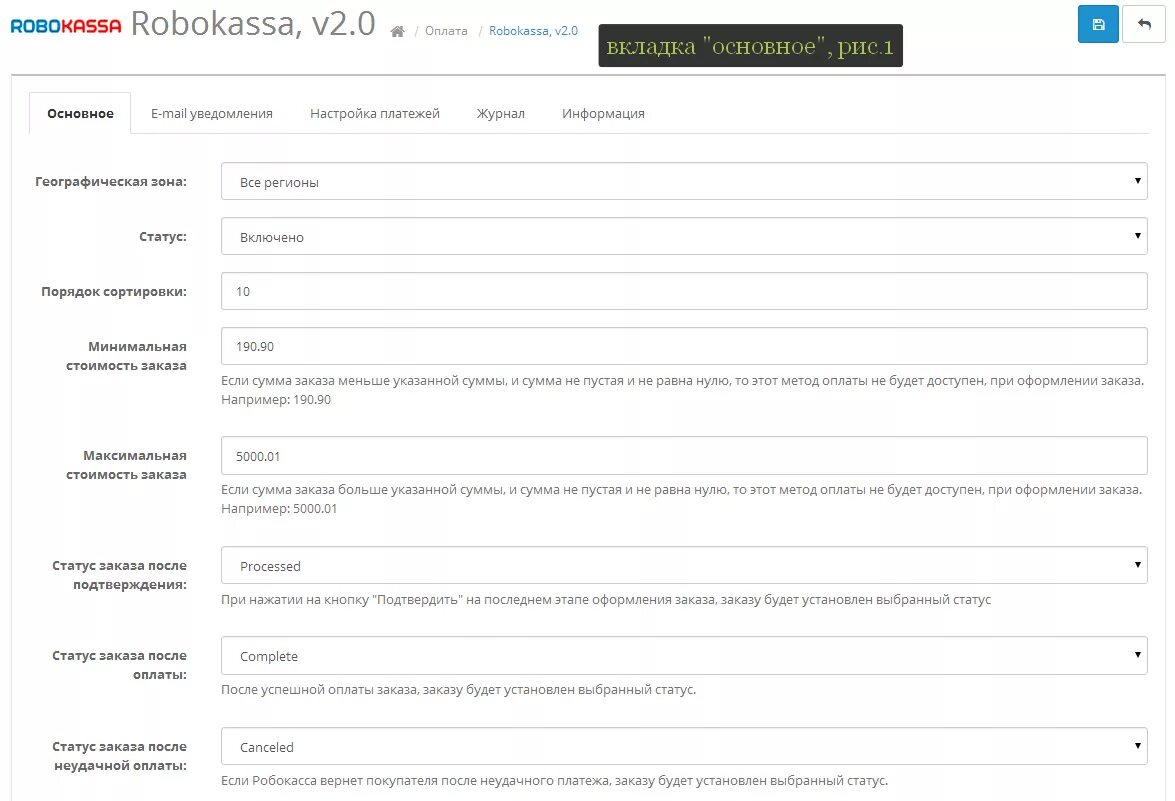Open the Настройка платежей tab

375,113
